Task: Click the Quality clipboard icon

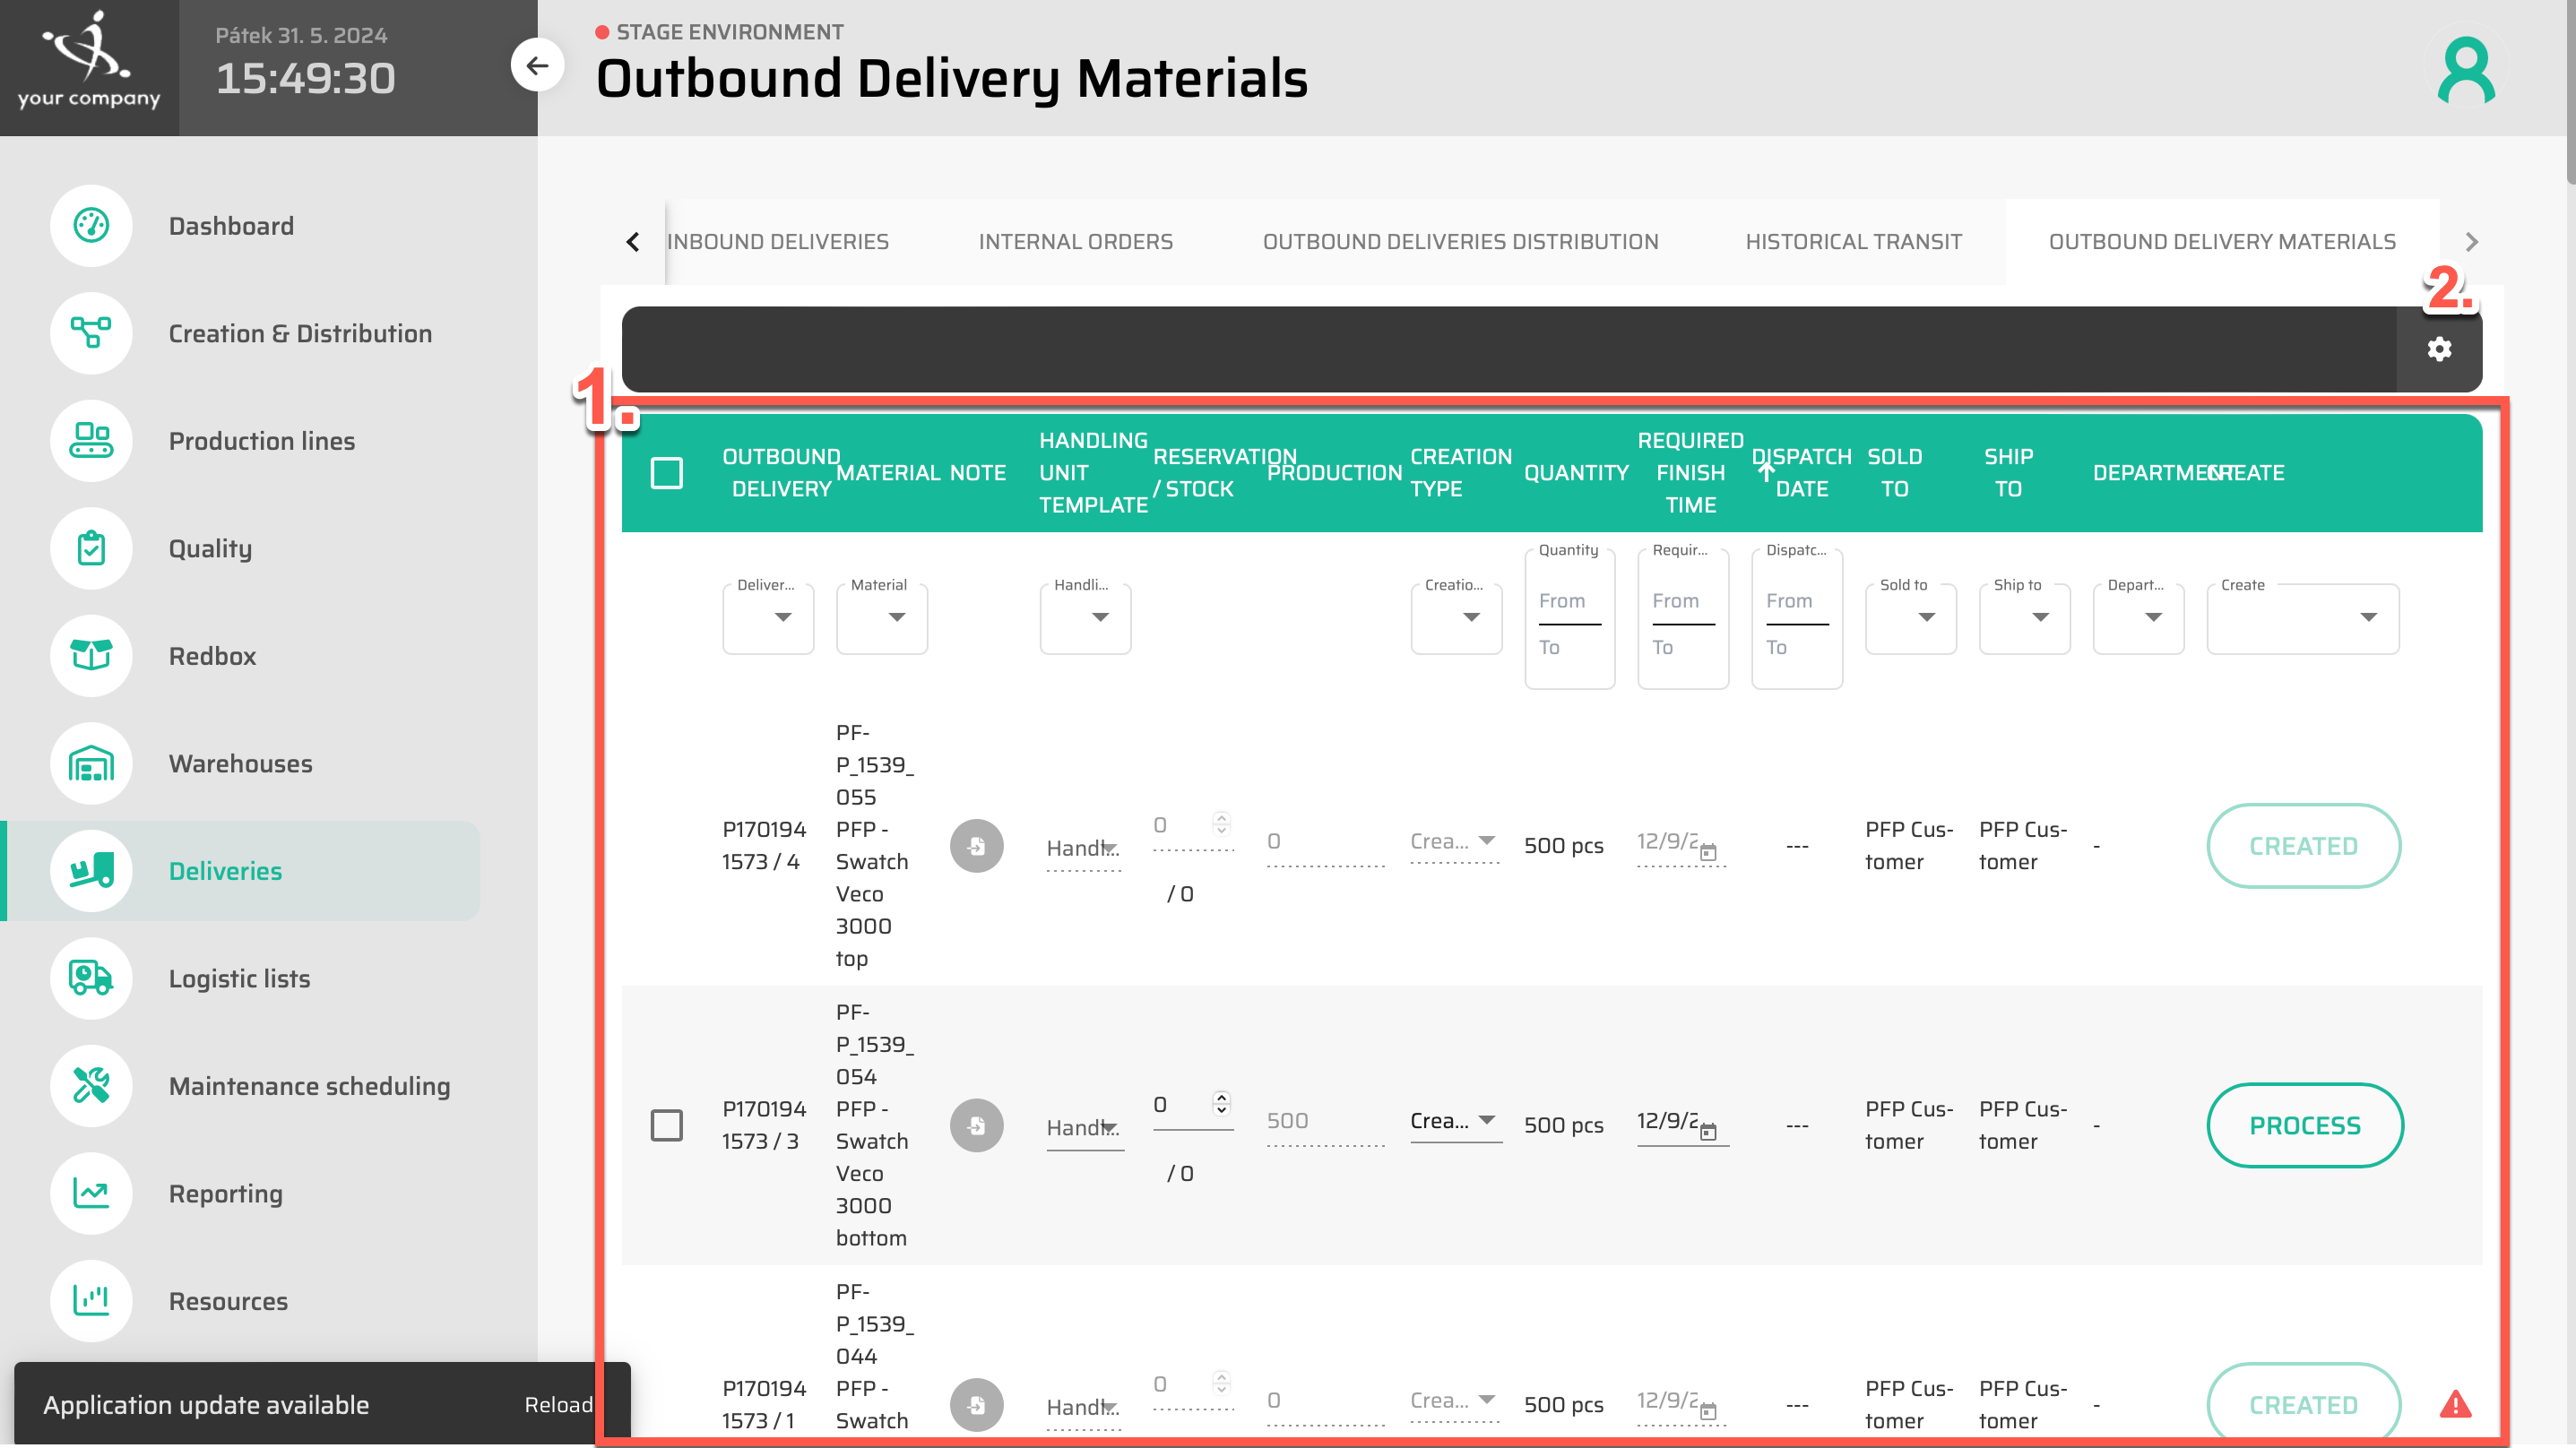Action: [x=91, y=548]
